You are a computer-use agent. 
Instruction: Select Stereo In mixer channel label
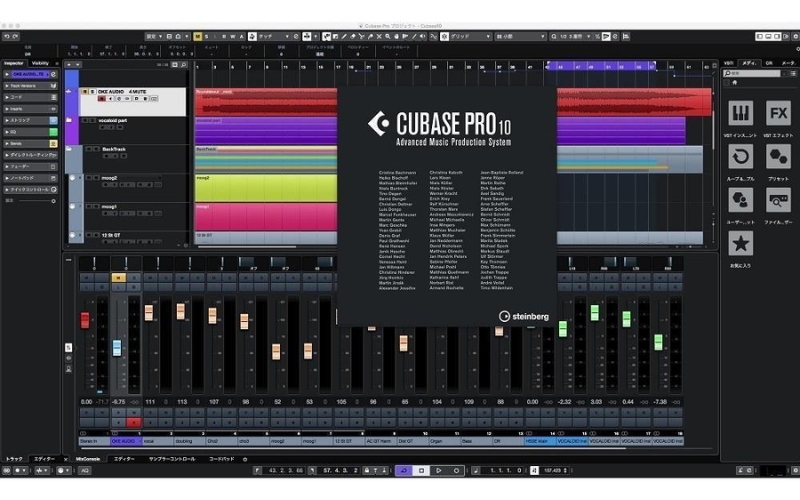94,441
